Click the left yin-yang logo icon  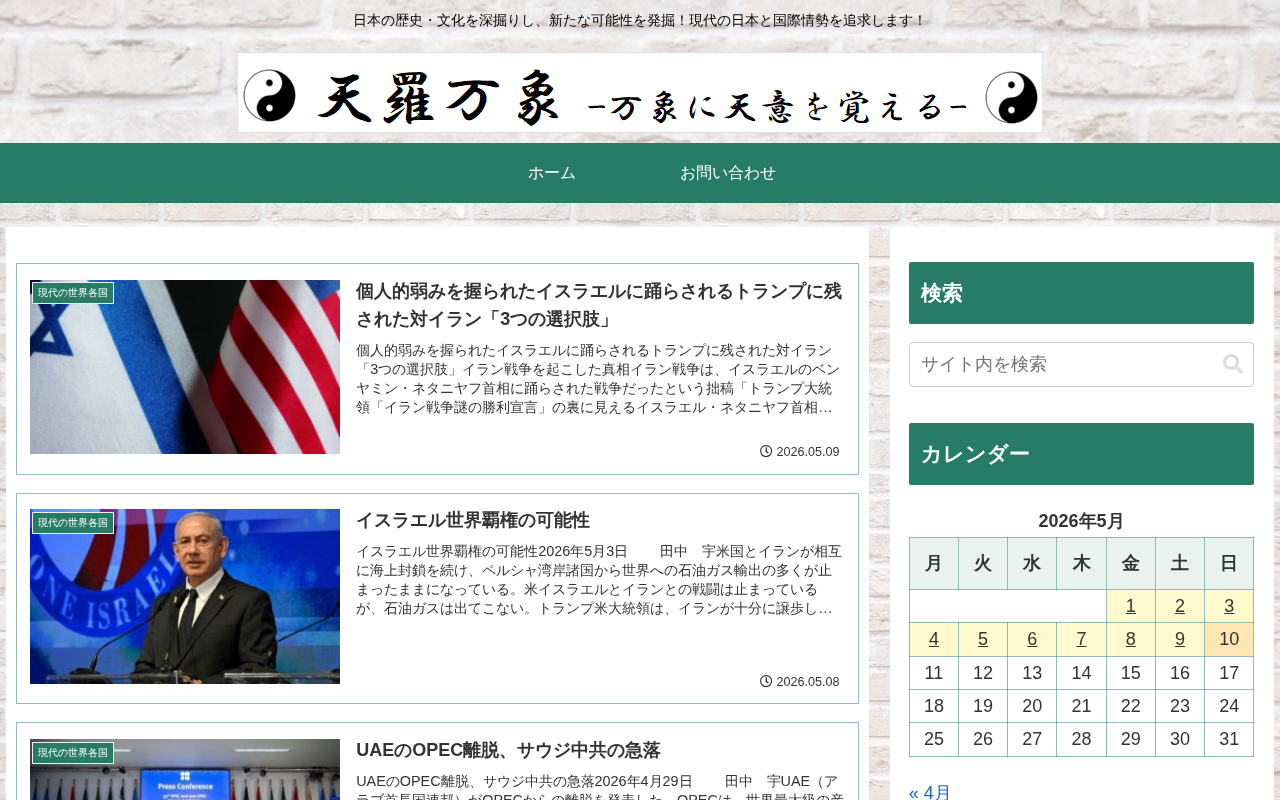(x=270, y=96)
